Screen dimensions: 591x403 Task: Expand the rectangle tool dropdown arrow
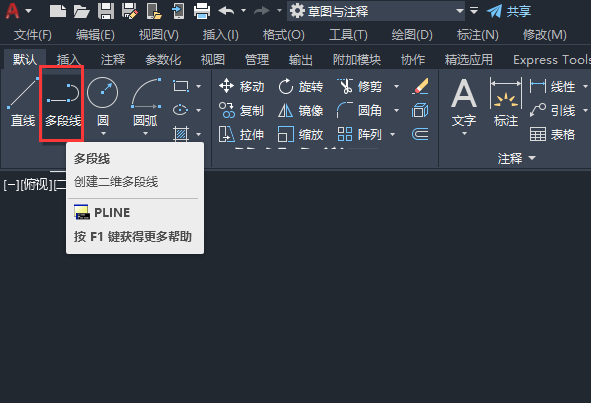click(198, 86)
